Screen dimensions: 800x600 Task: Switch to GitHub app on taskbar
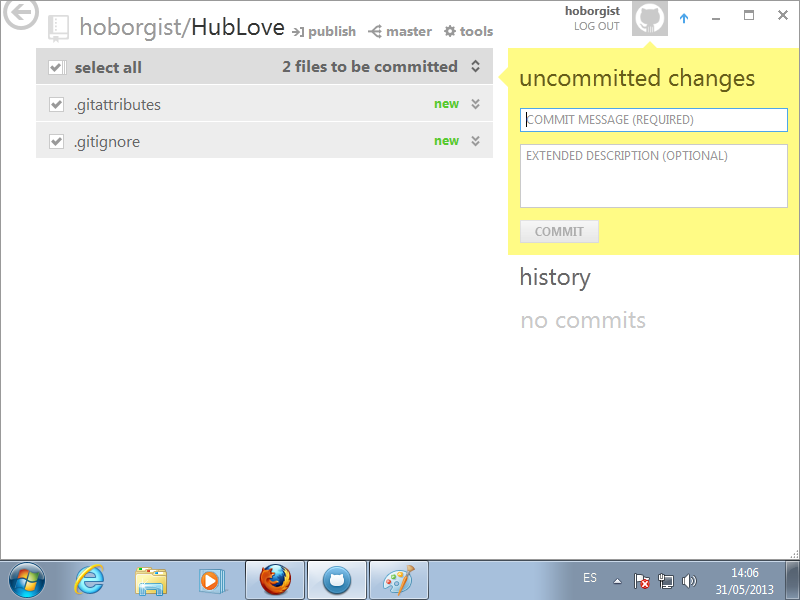tap(337, 580)
